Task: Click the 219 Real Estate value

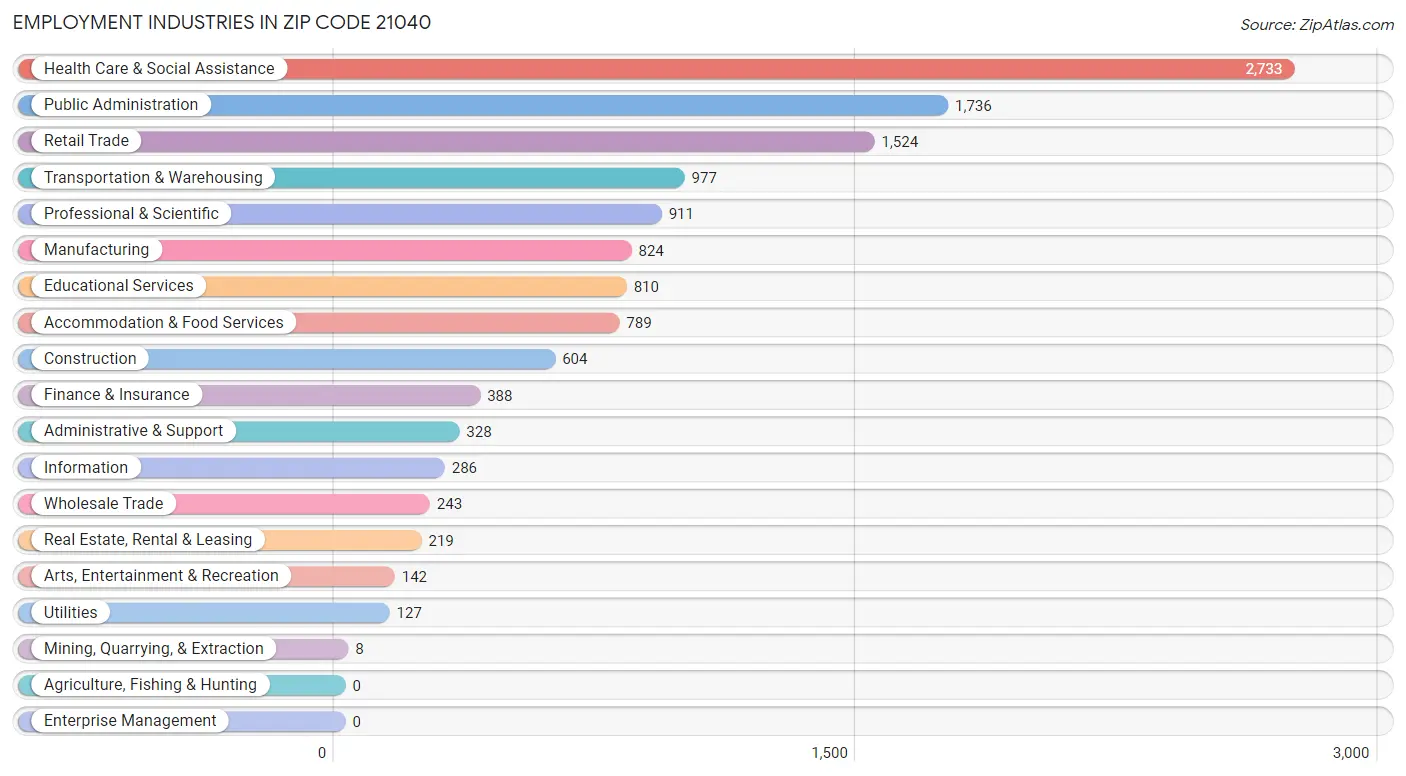Action: (441, 541)
